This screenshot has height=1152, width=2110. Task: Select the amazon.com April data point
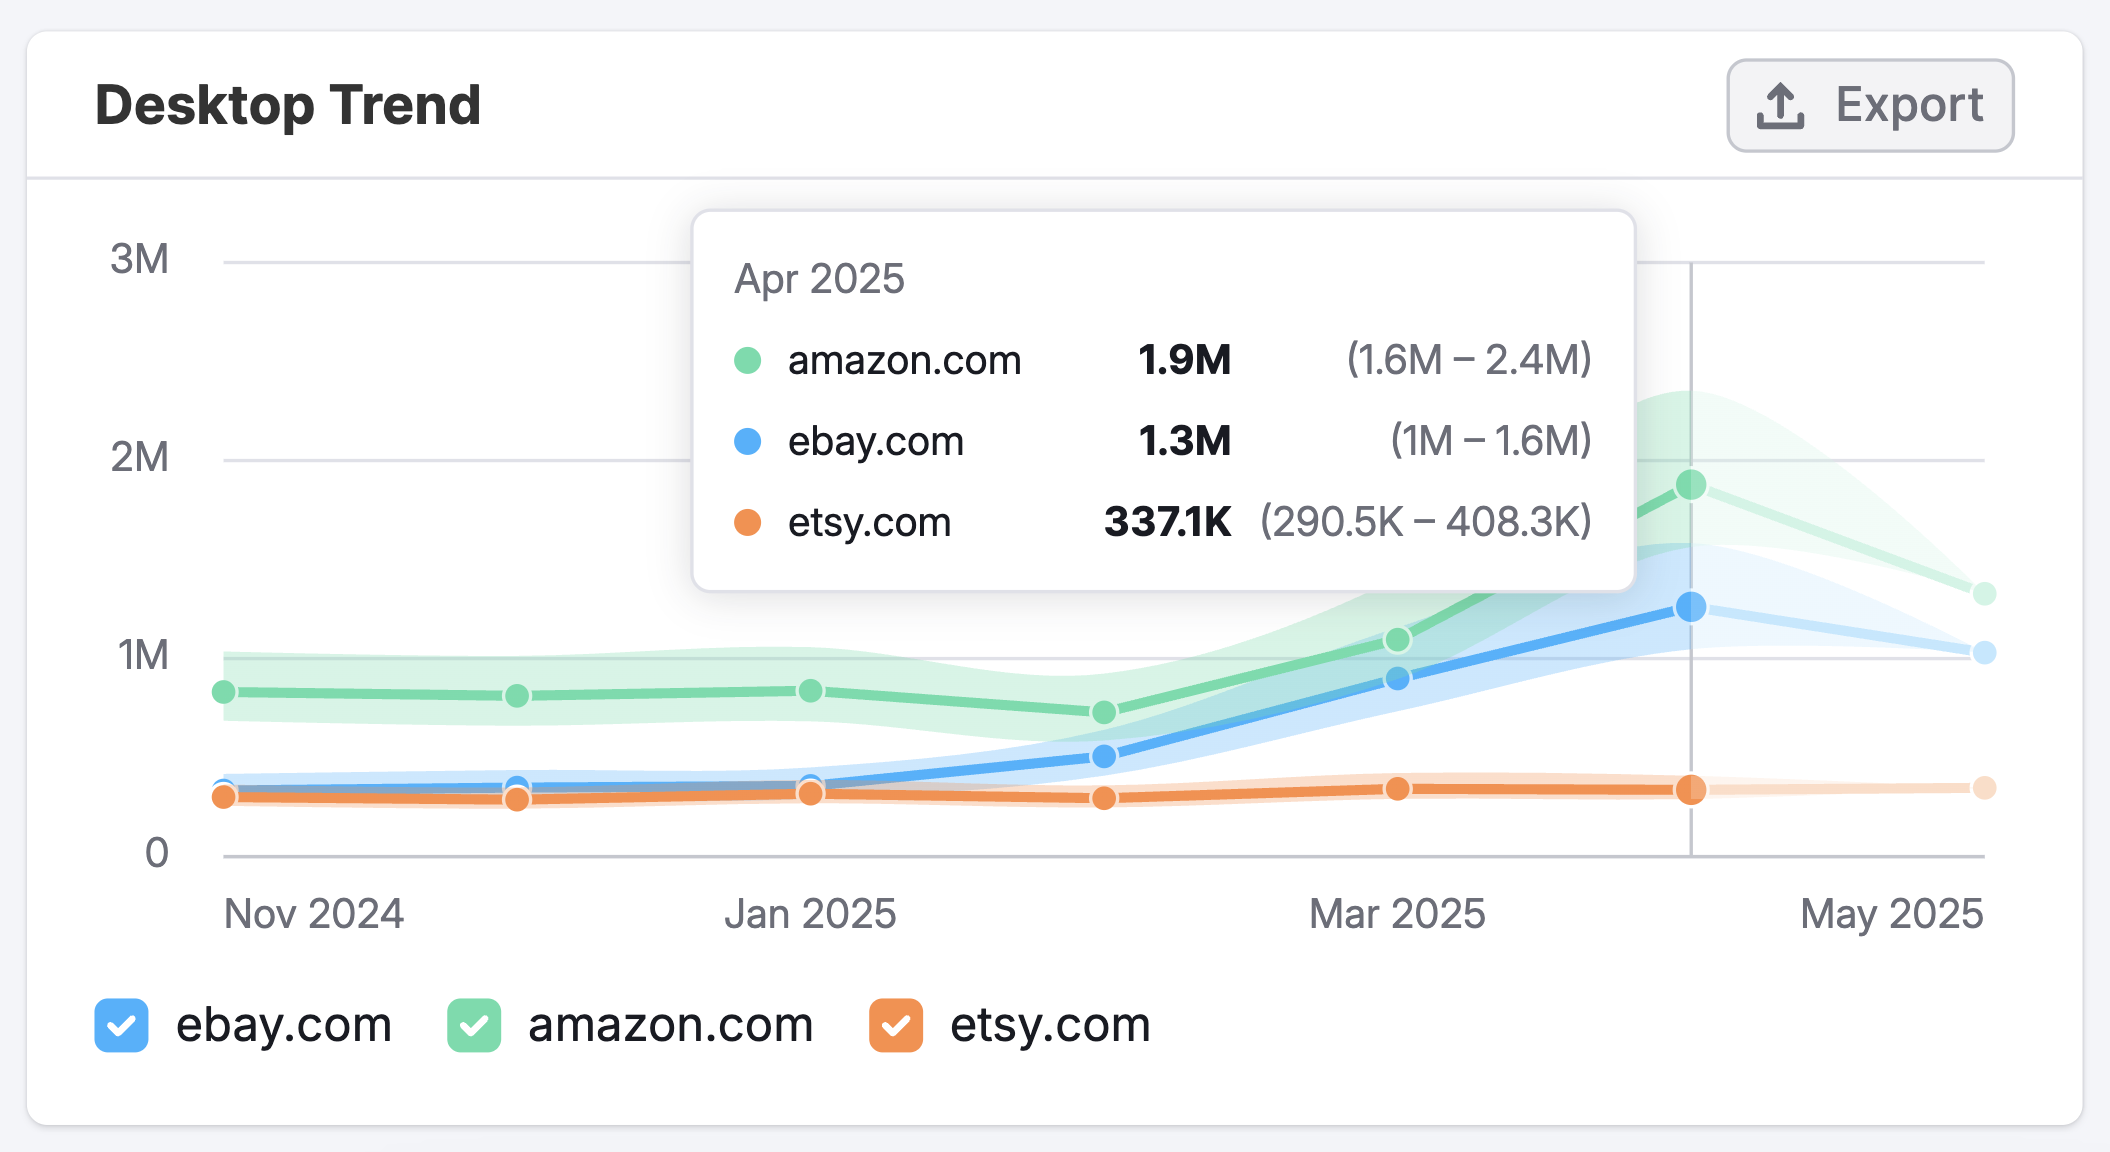pyautogui.click(x=1692, y=487)
